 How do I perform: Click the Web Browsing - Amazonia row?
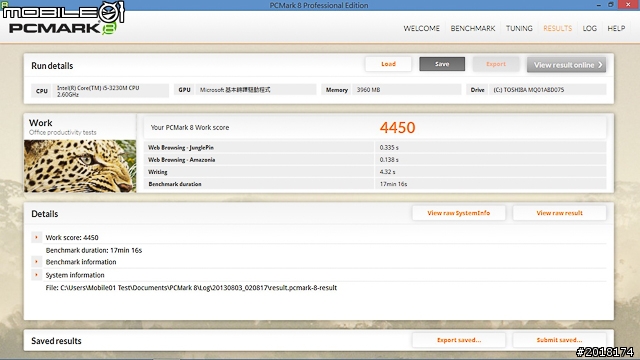point(375,160)
